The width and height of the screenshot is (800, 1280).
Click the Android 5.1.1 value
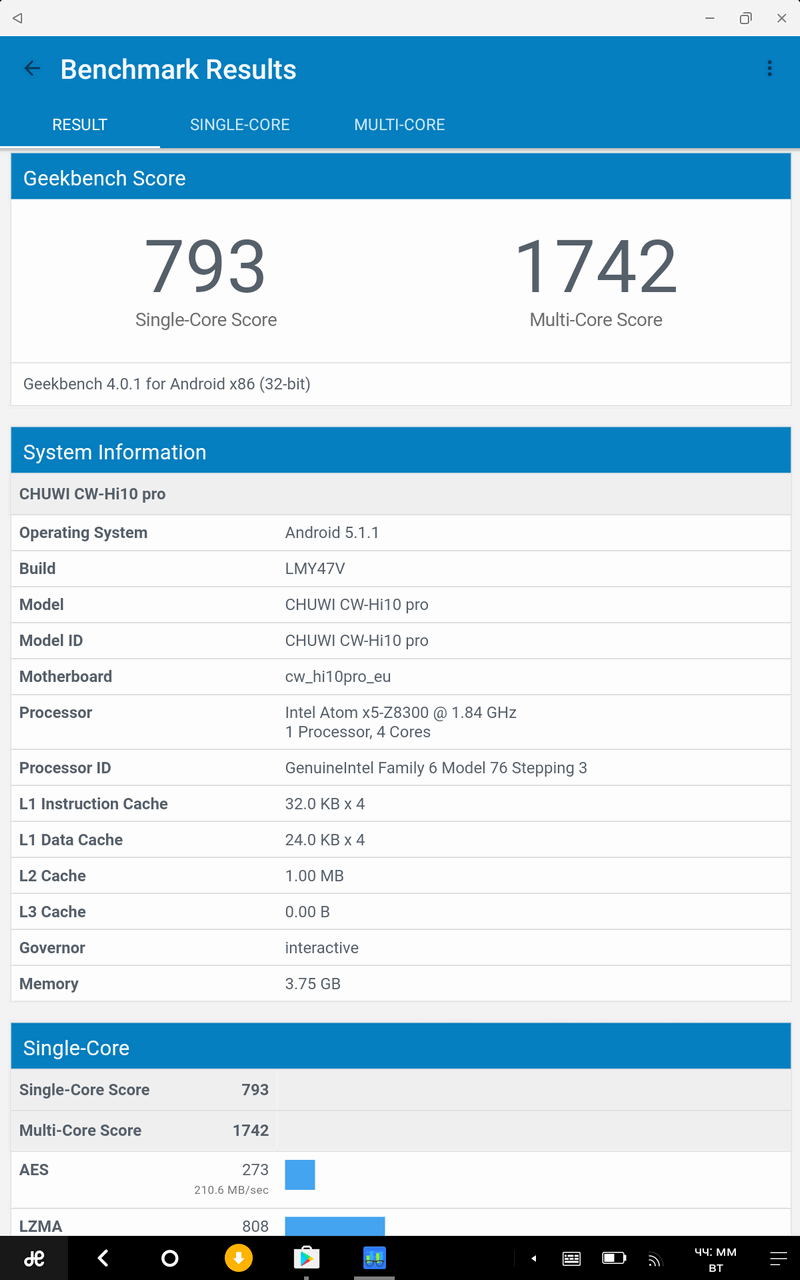pos(332,533)
